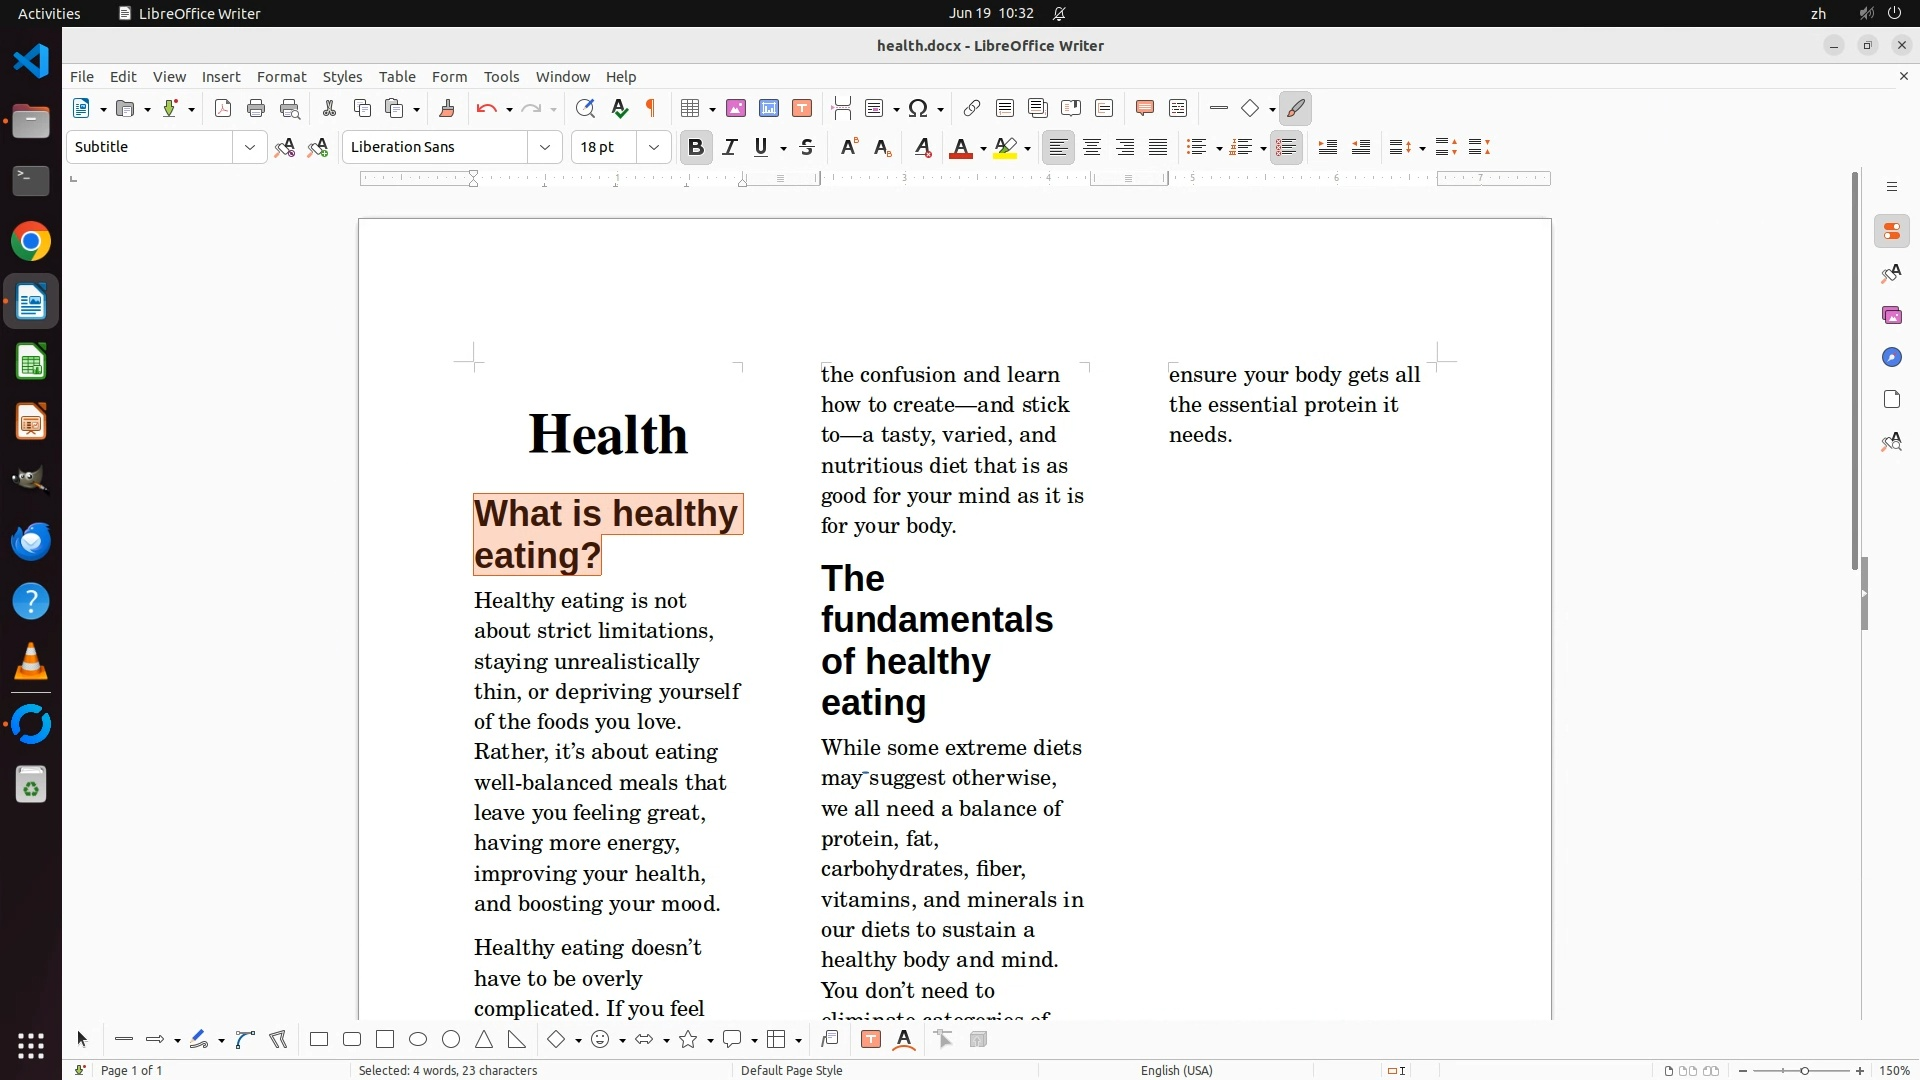The height and width of the screenshot is (1080, 1920).
Task: Open LibreOffice Calc from the dock
Action: click(31, 362)
